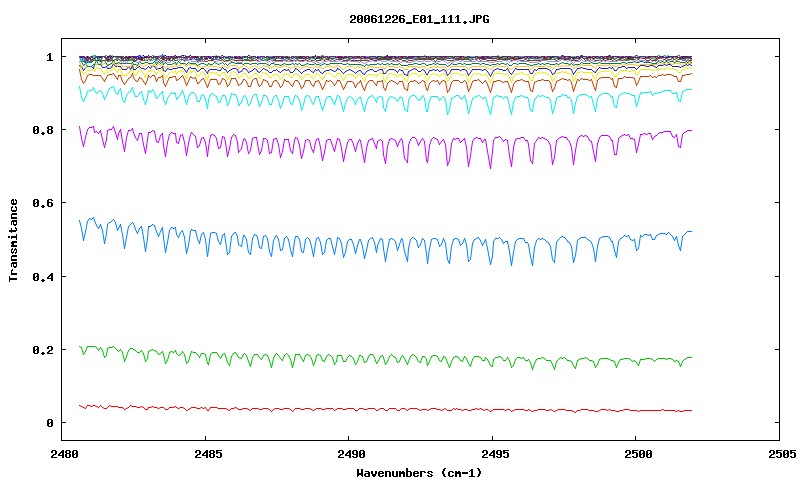Click the x-axis tick label 2480
800x480 pixels.
(x=64, y=454)
